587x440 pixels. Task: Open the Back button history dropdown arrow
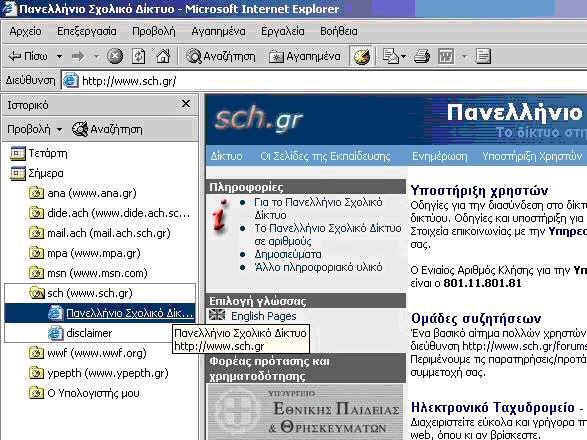(x=59, y=57)
